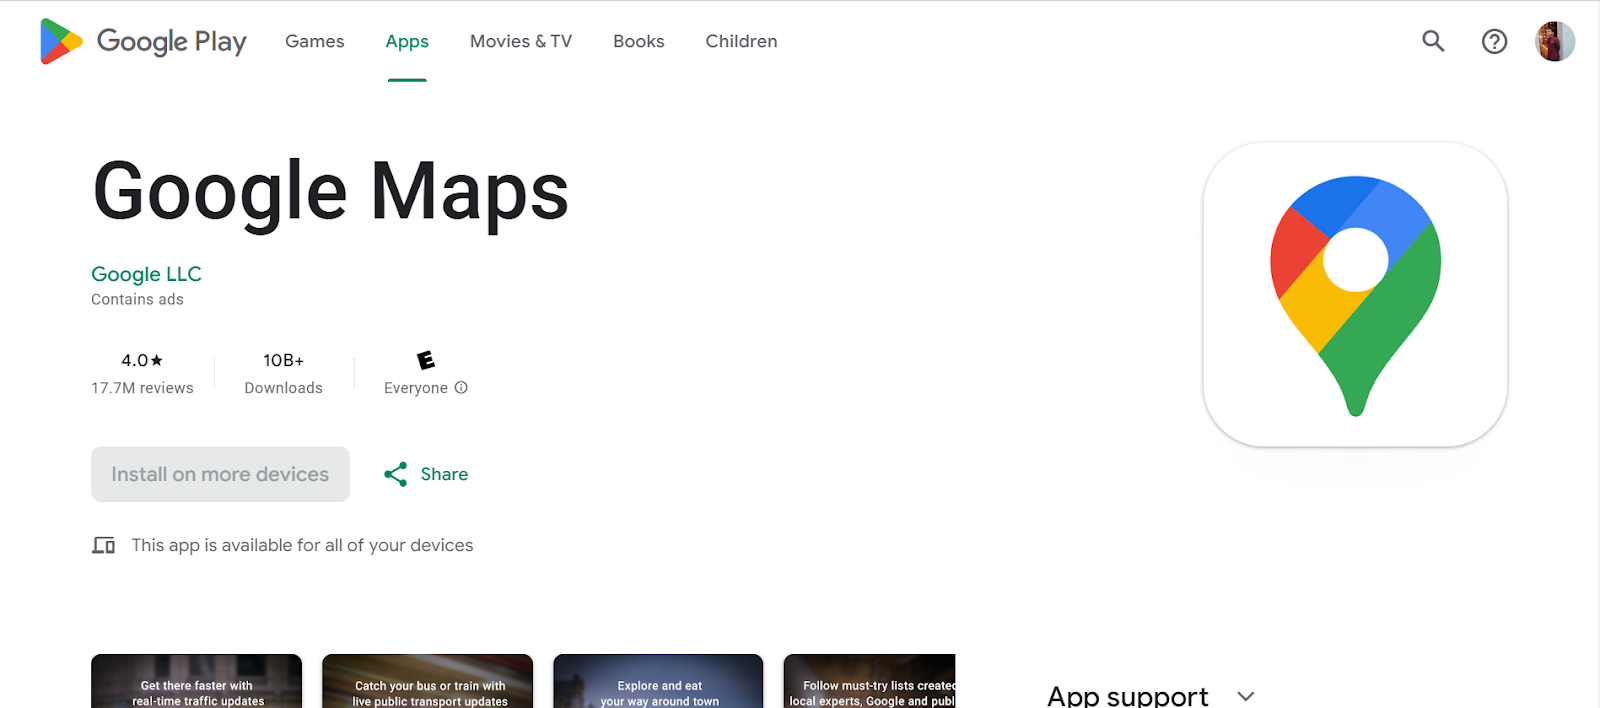The width and height of the screenshot is (1600, 708).
Task: Open the Books tab
Action: [x=639, y=41]
